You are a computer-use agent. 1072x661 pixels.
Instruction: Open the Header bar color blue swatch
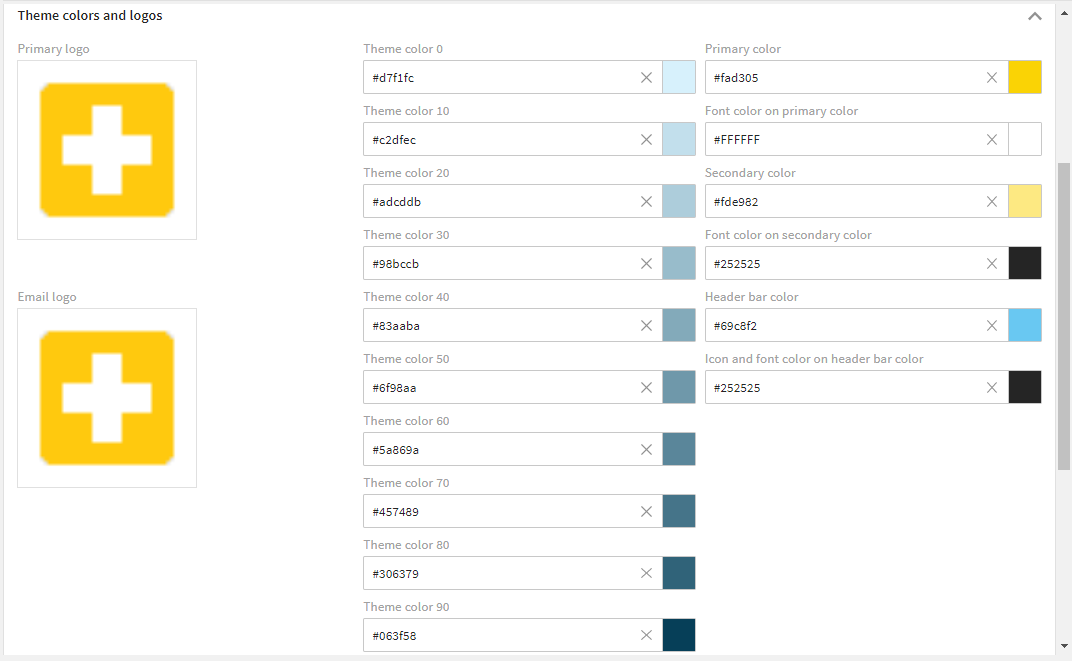[x=1025, y=325]
